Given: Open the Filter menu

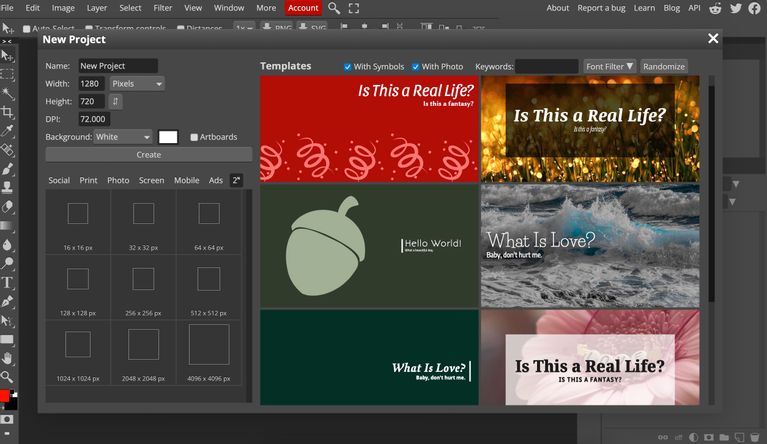Looking at the screenshot, I should pos(162,8).
